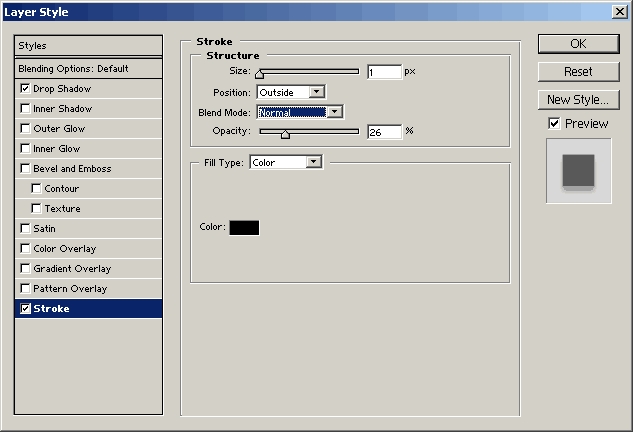Check the Satin checkbox
This screenshot has width=633, height=432.
coord(25,229)
